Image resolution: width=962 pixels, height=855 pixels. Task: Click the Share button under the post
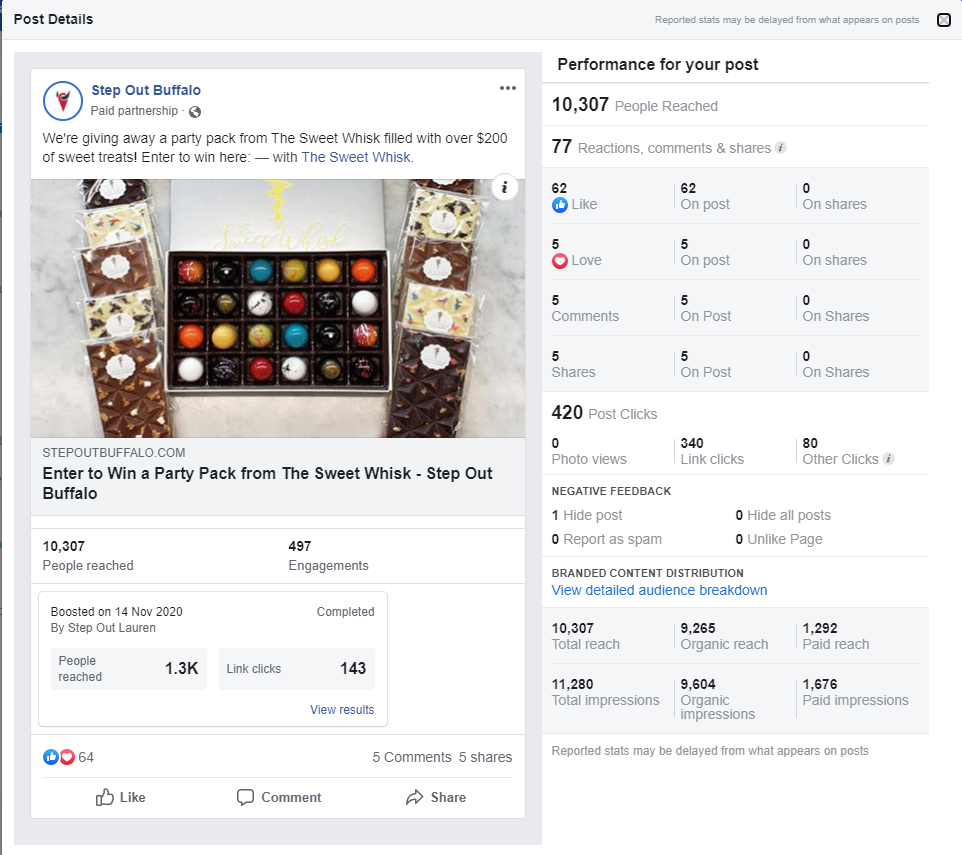pos(436,797)
